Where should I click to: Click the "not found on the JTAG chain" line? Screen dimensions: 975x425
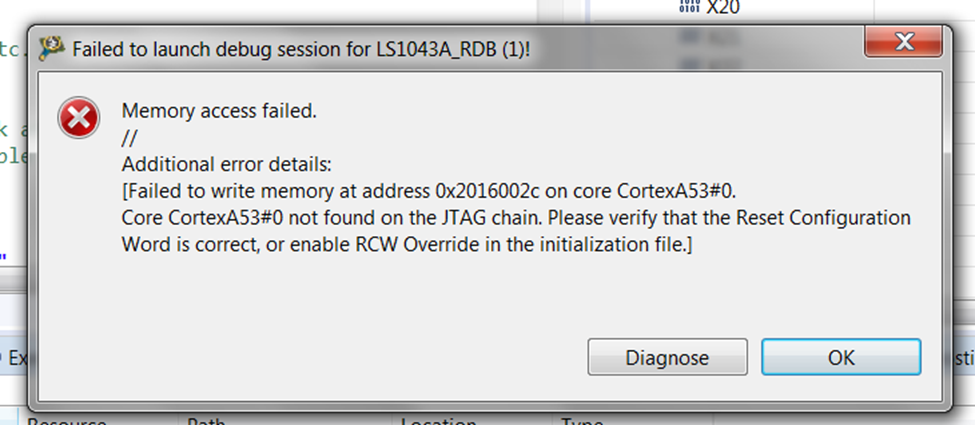coord(516,217)
